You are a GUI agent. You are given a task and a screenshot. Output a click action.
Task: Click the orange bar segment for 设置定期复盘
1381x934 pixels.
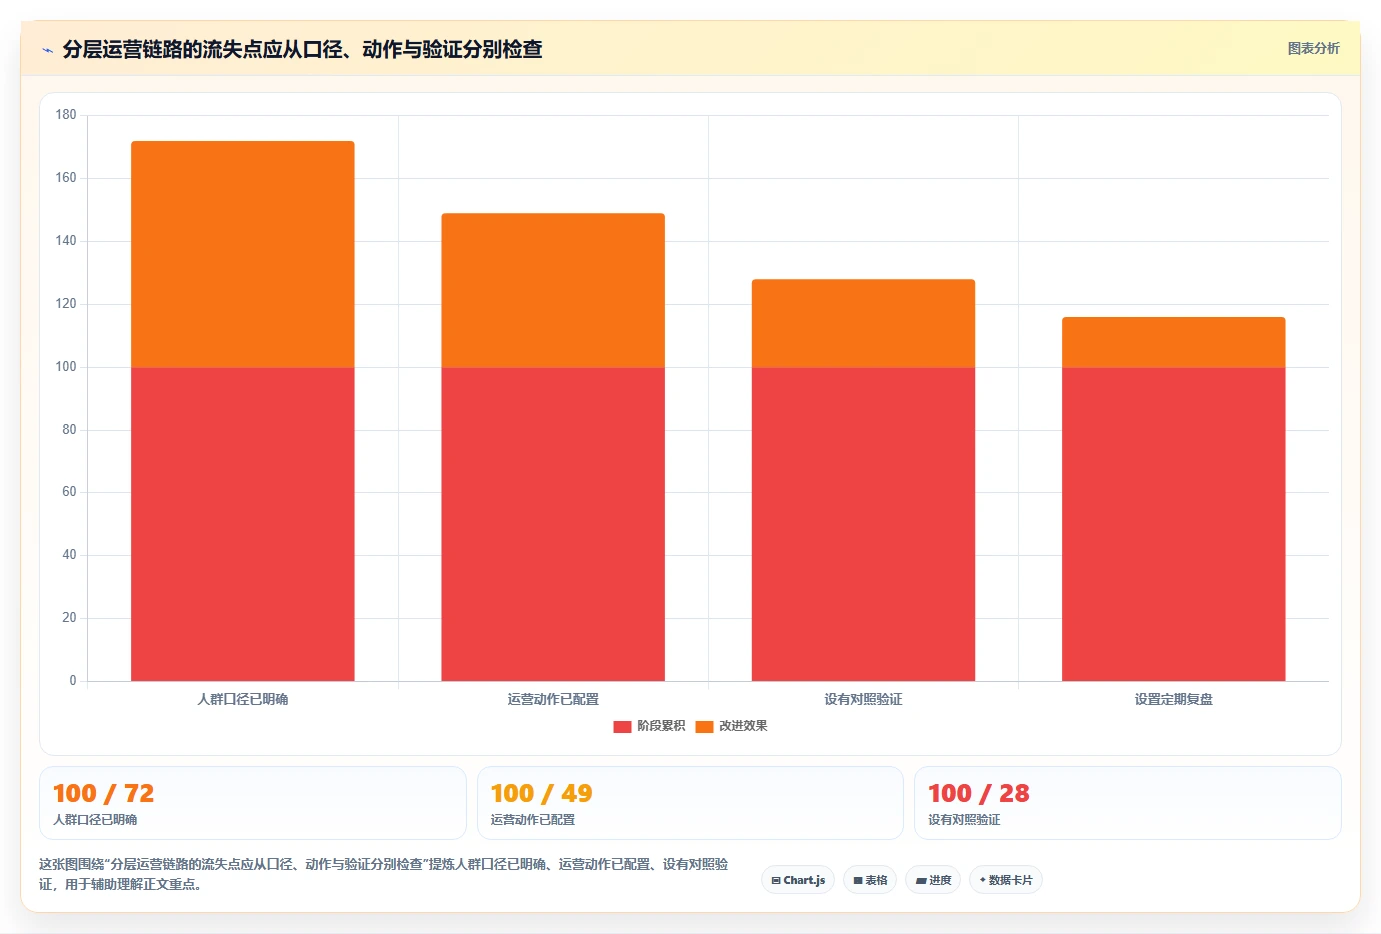click(1174, 342)
